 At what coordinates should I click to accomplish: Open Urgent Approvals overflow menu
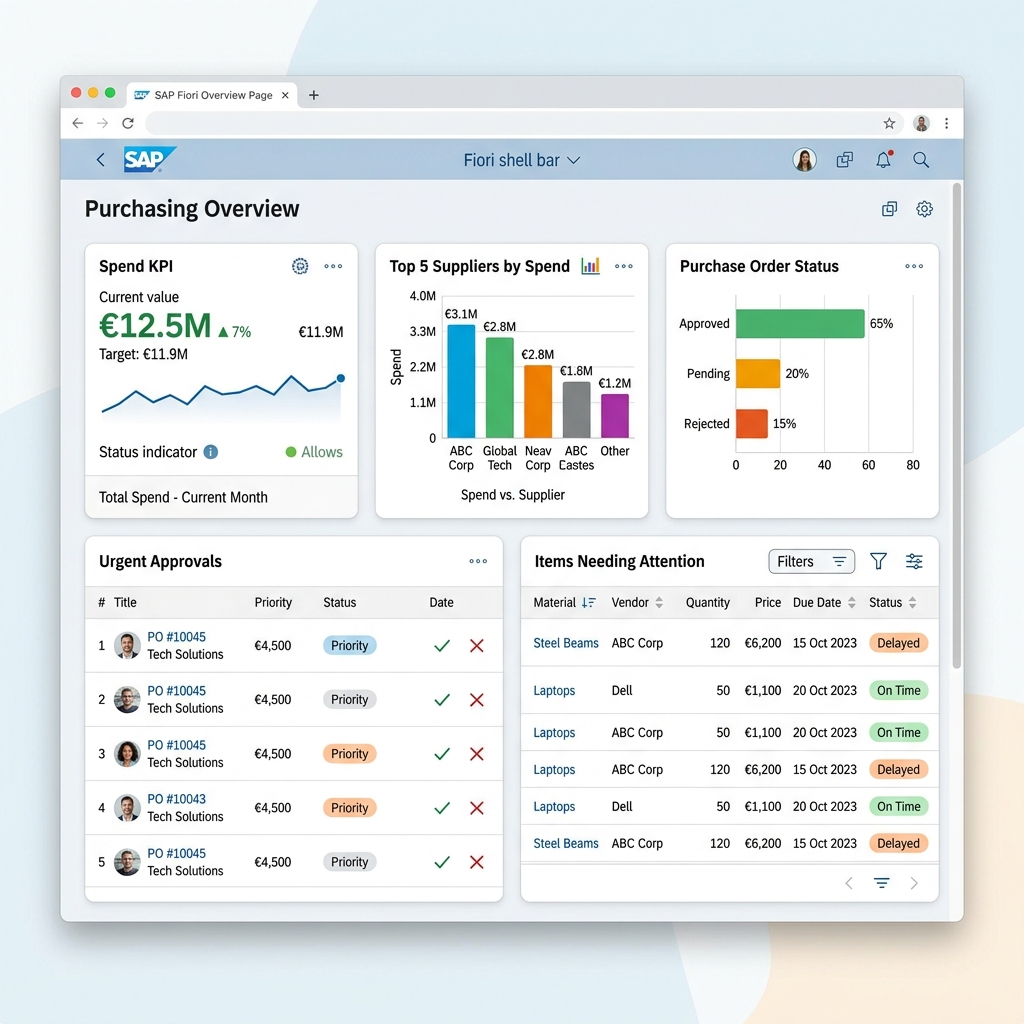tap(478, 561)
